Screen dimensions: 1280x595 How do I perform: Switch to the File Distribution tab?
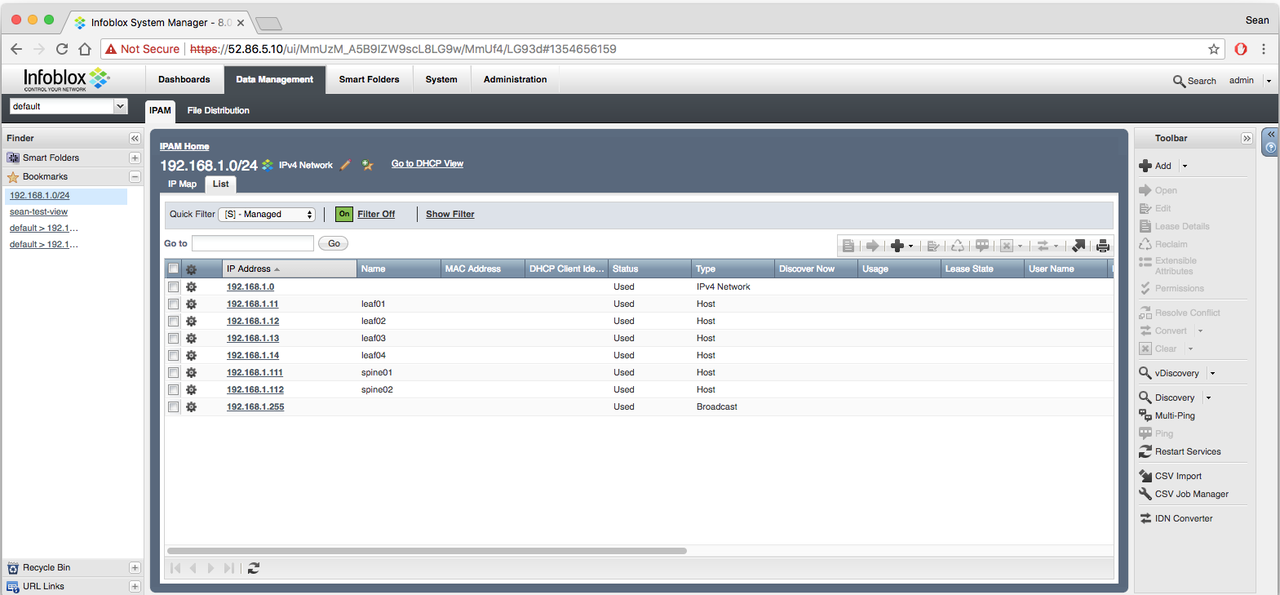click(218, 110)
